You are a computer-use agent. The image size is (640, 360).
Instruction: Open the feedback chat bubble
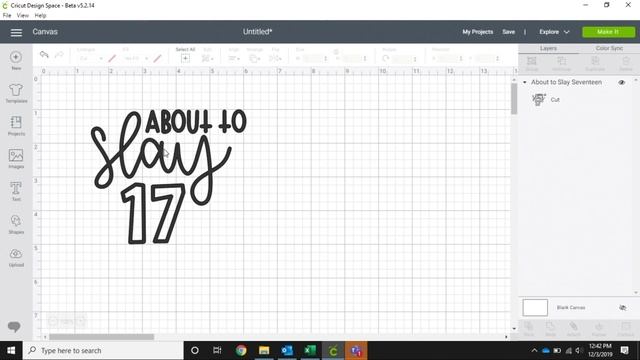(x=14, y=327)
